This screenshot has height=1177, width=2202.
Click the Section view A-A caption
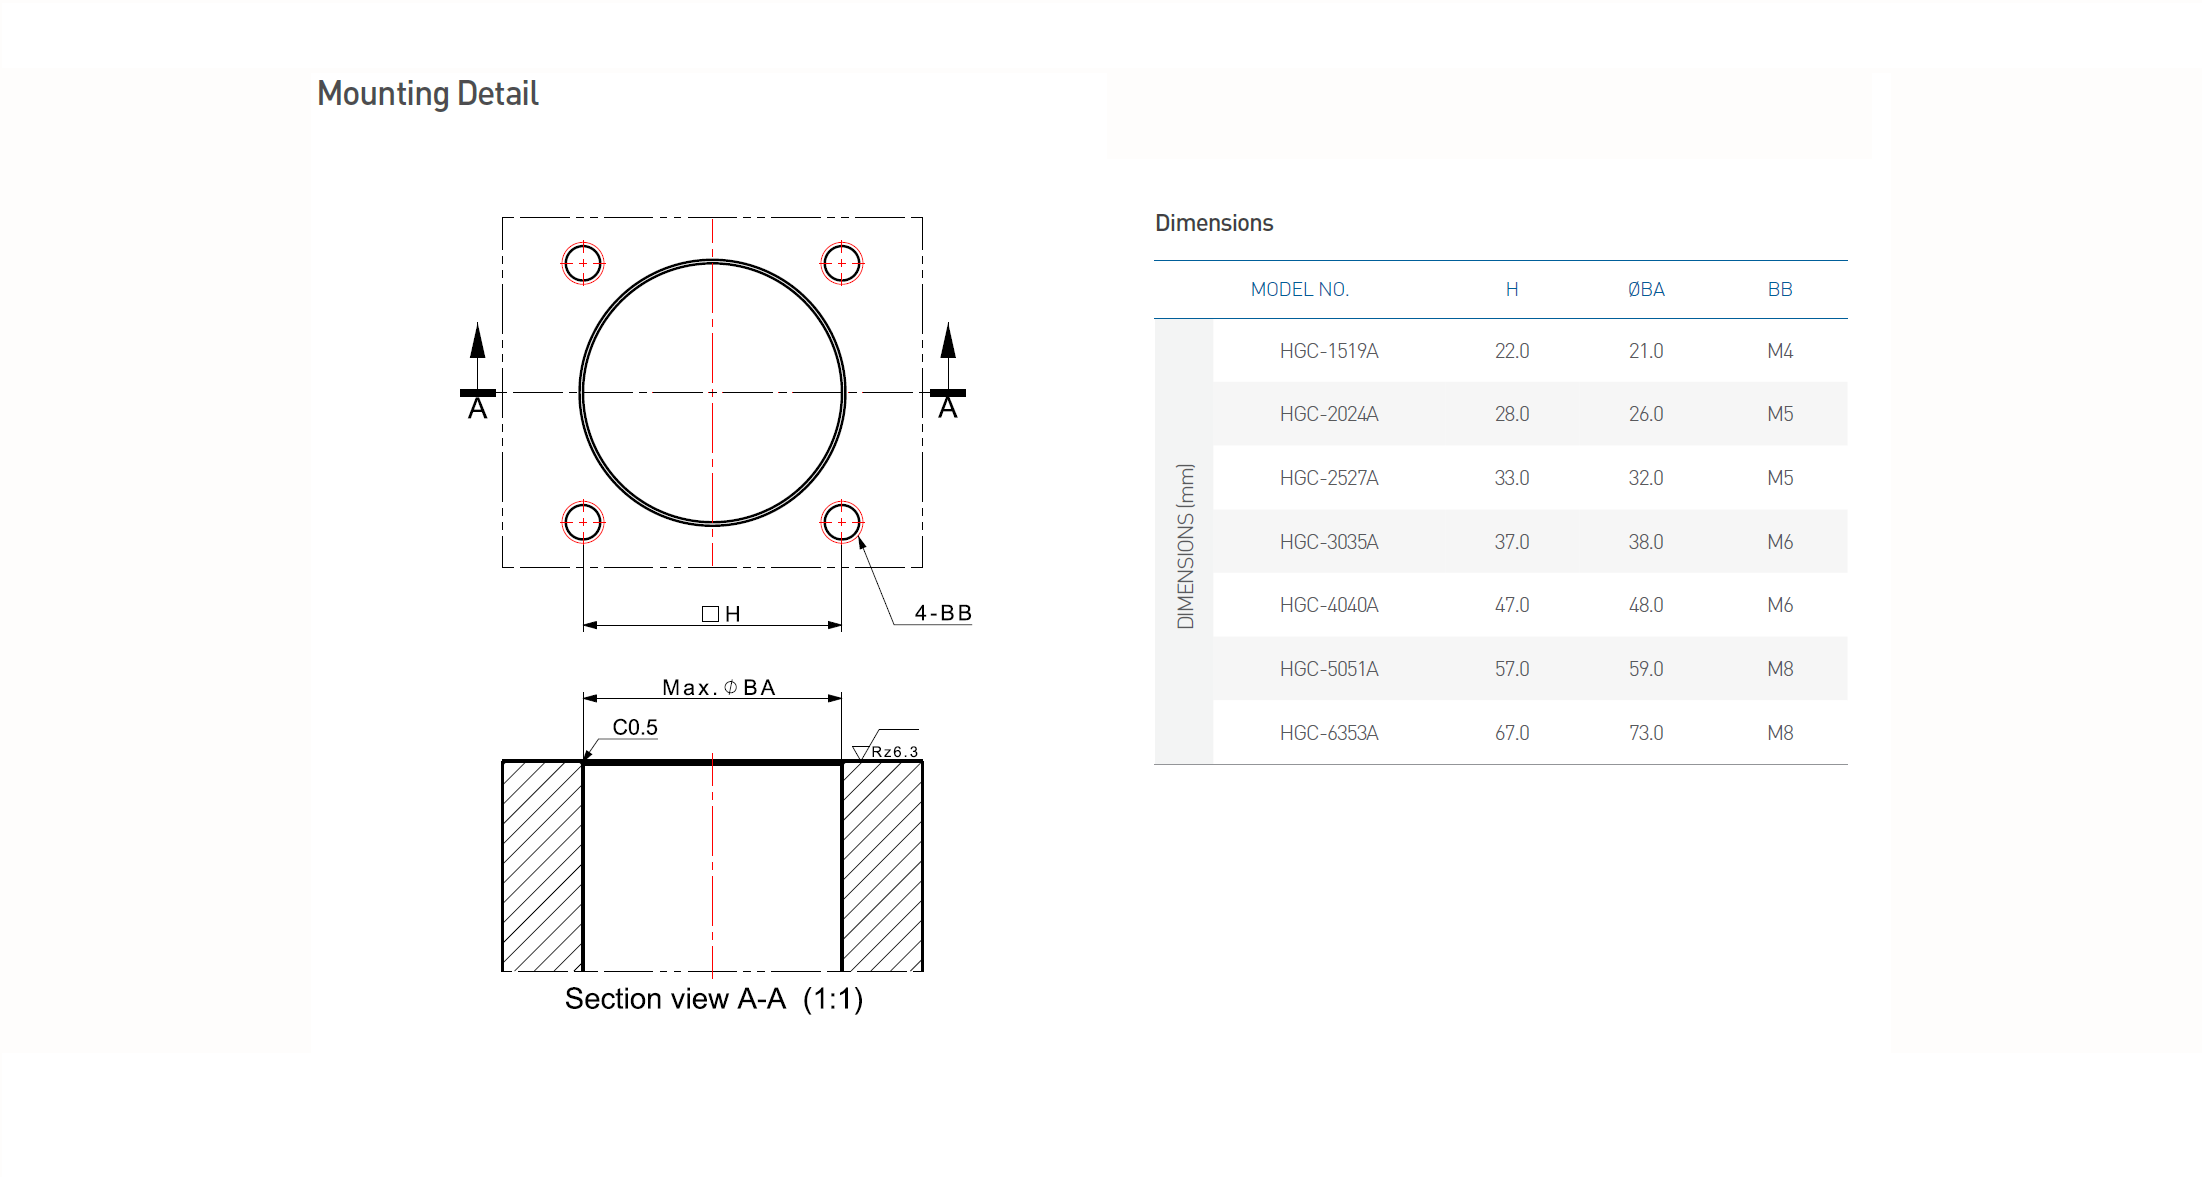tap(713, 999)
